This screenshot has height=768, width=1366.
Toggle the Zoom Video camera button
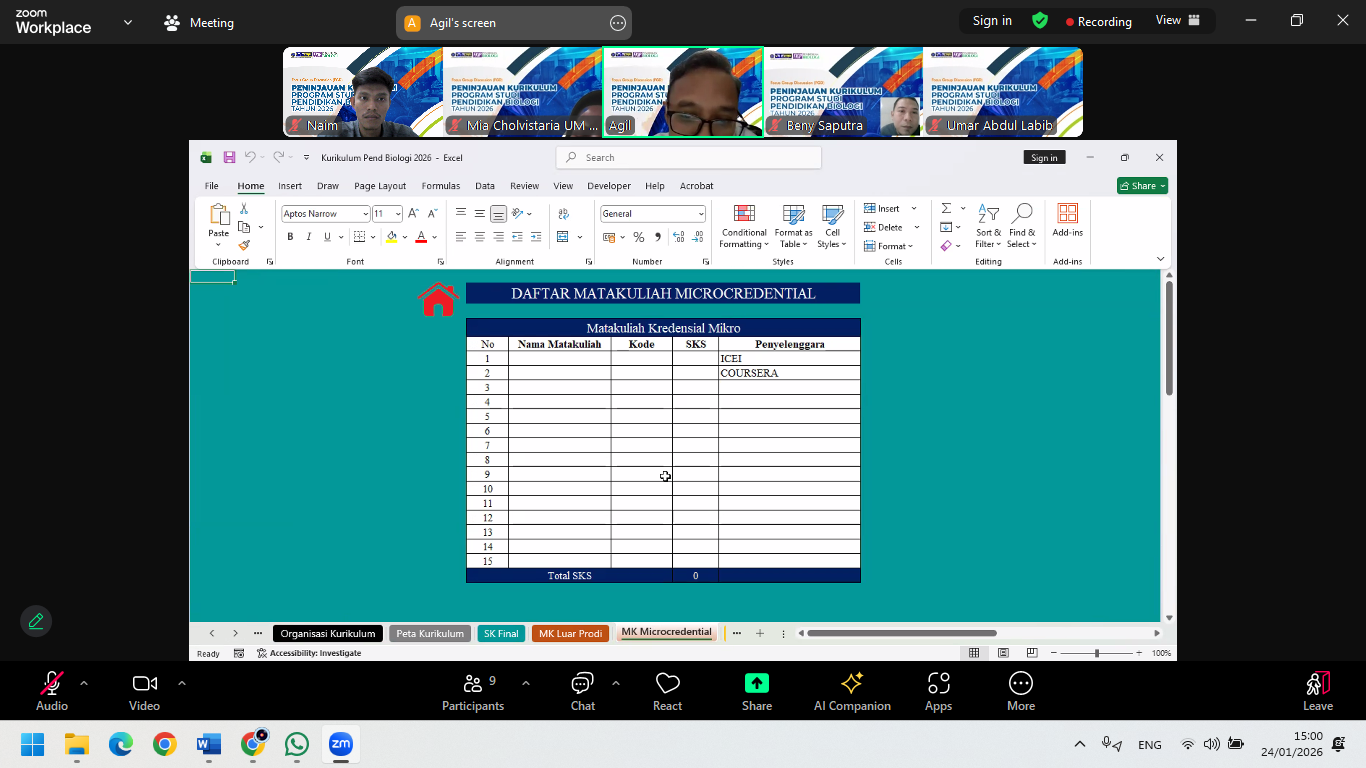[145, 684]
